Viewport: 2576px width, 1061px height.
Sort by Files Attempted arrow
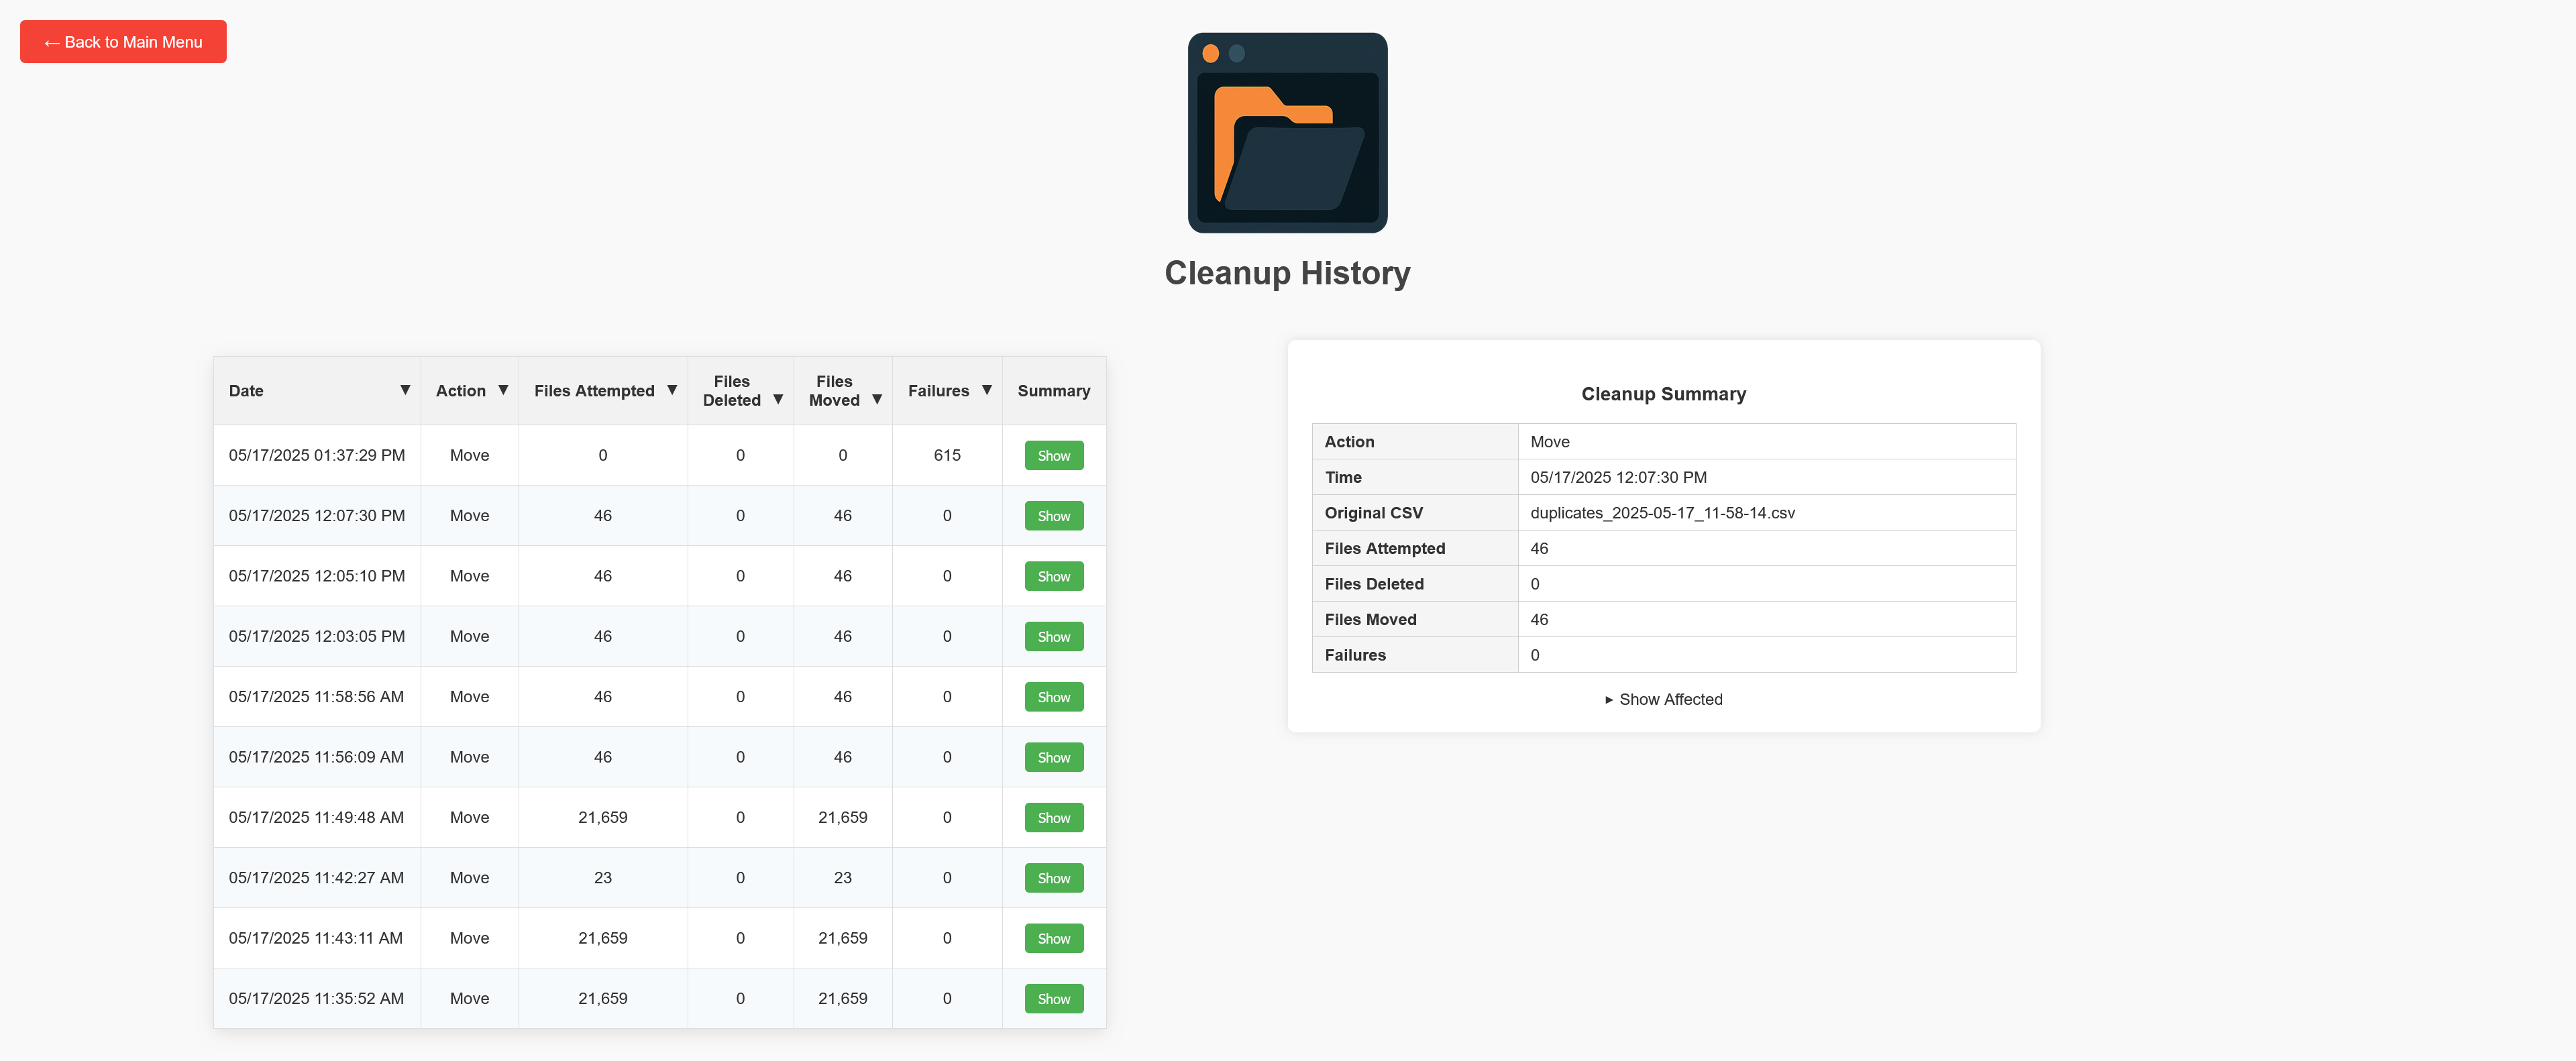pos(672,390)
